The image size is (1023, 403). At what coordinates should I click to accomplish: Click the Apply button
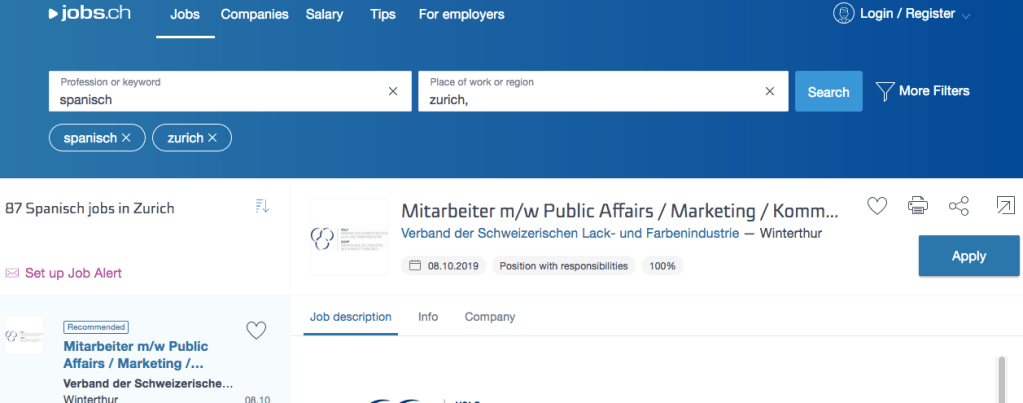(x=968, y=256)
